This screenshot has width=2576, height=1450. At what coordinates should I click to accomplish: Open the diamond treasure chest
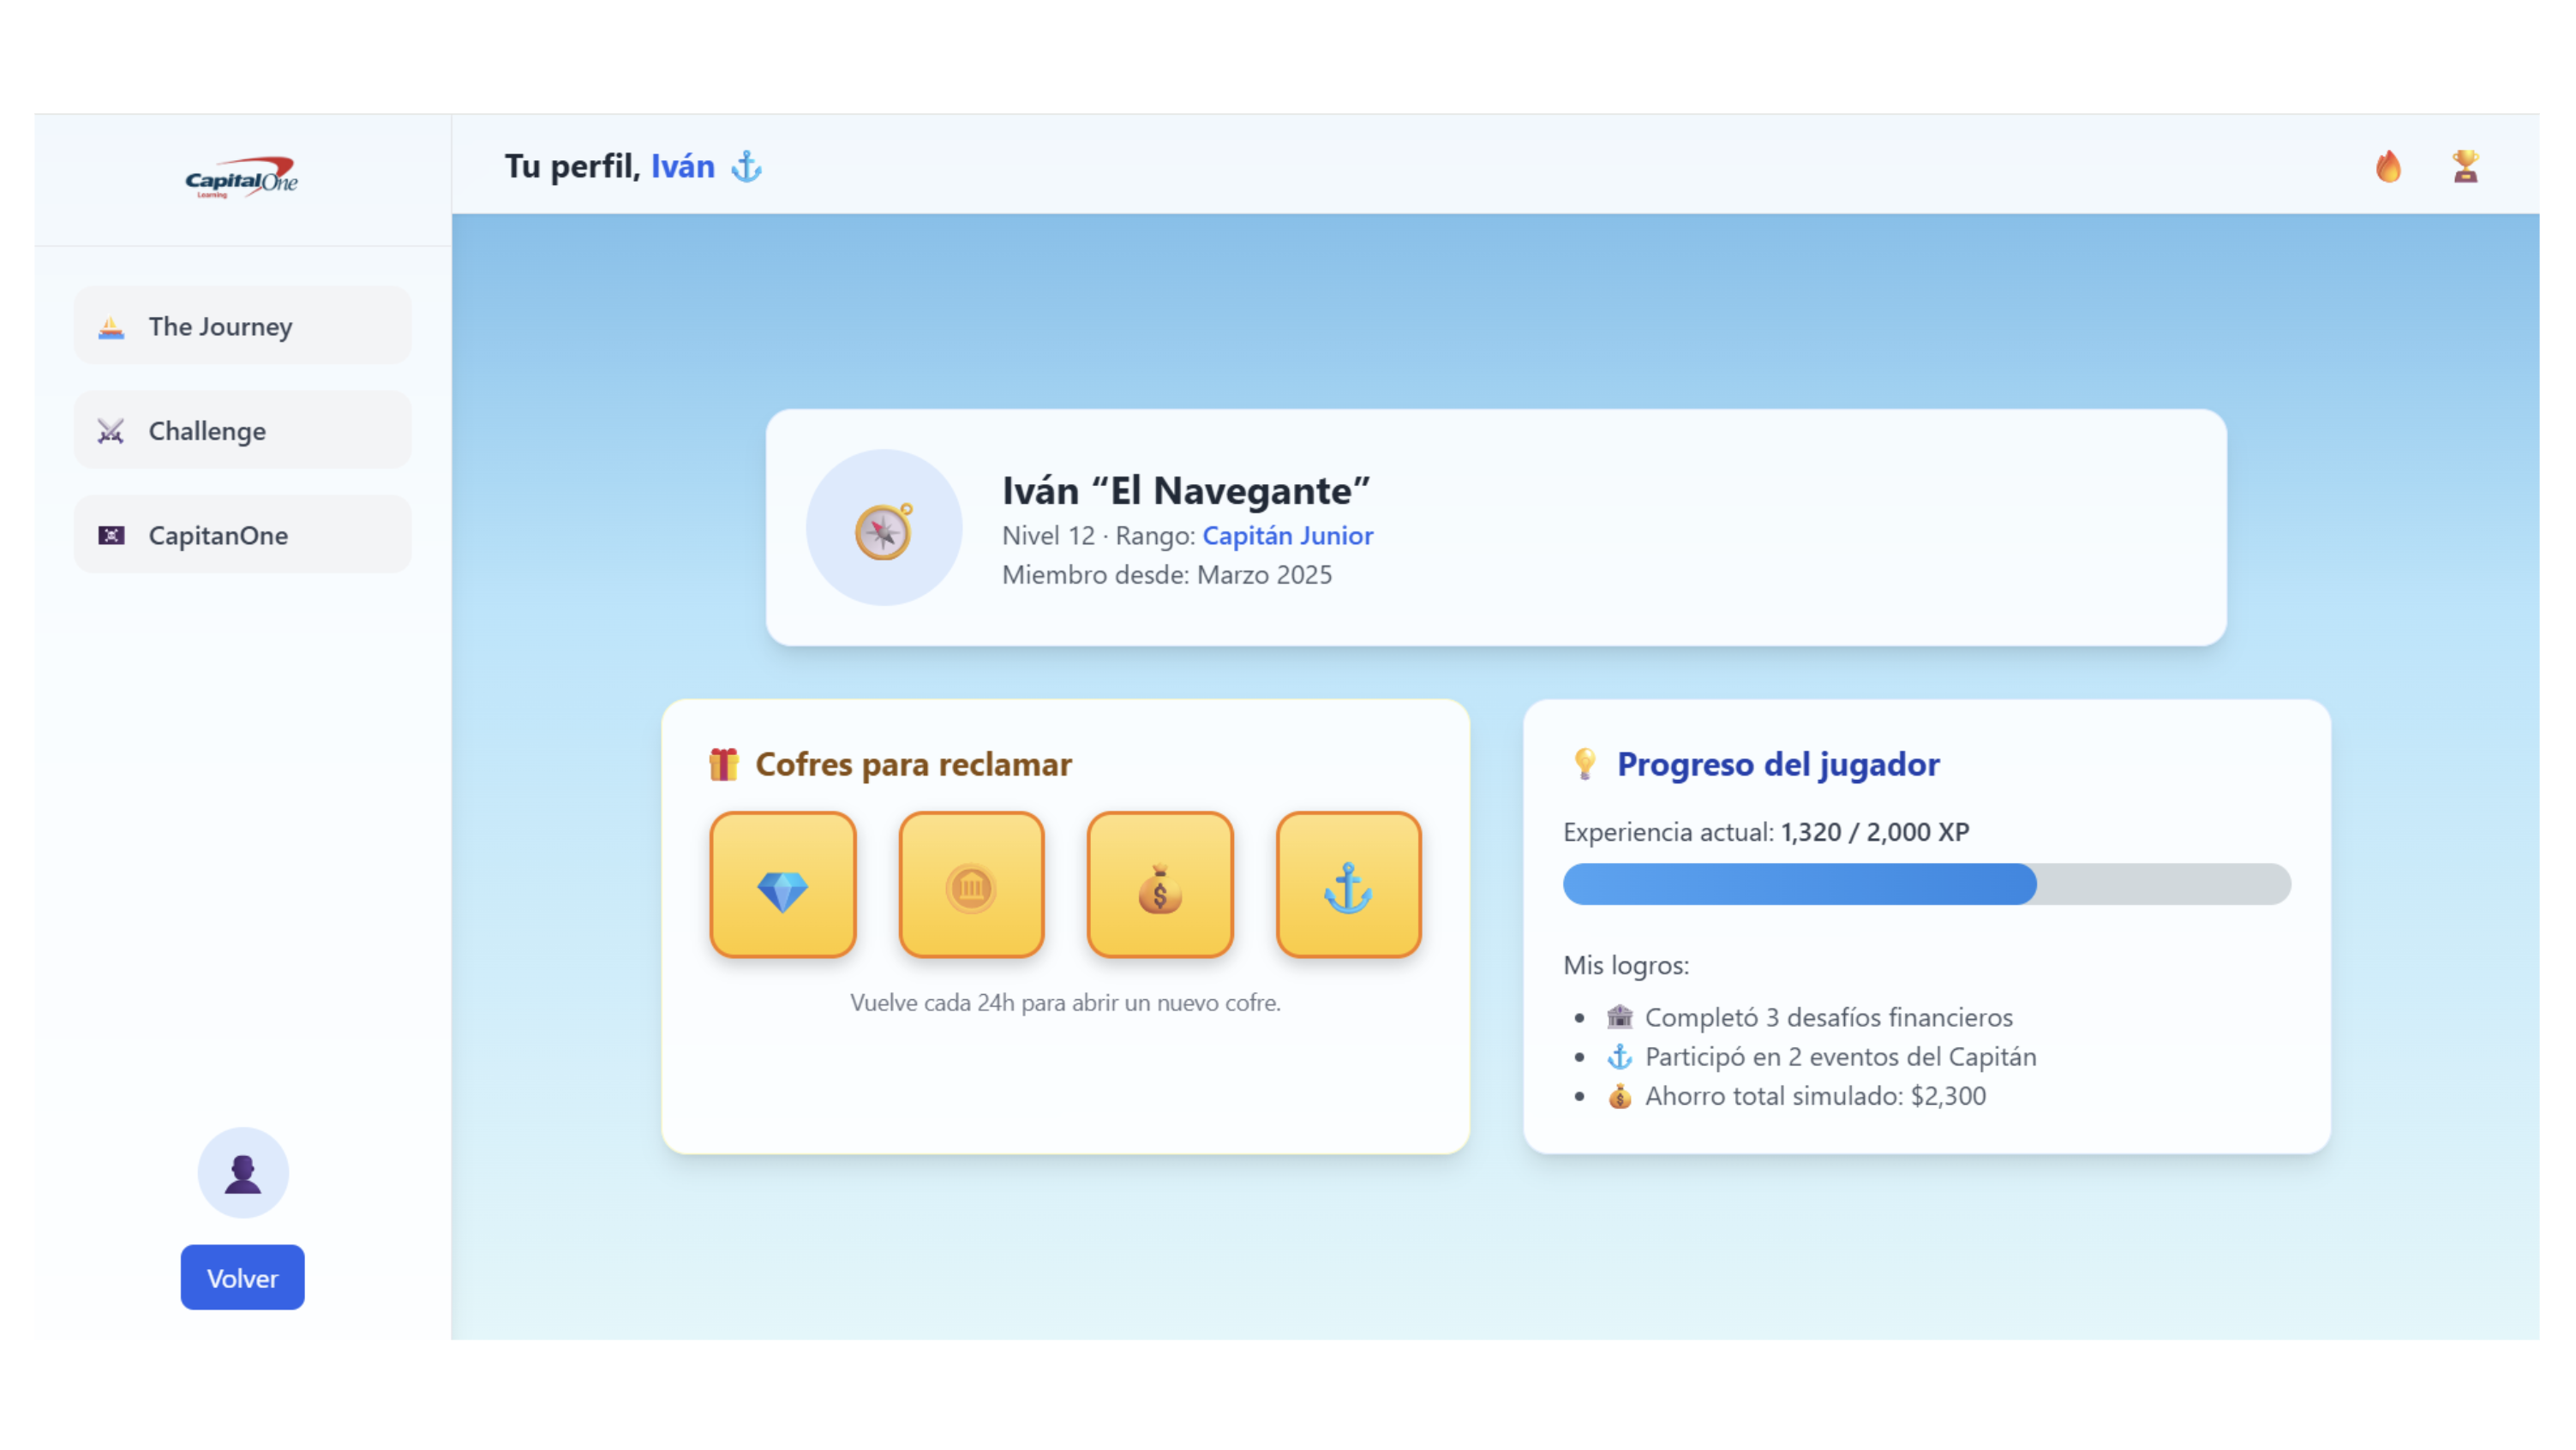pos(782,884)
